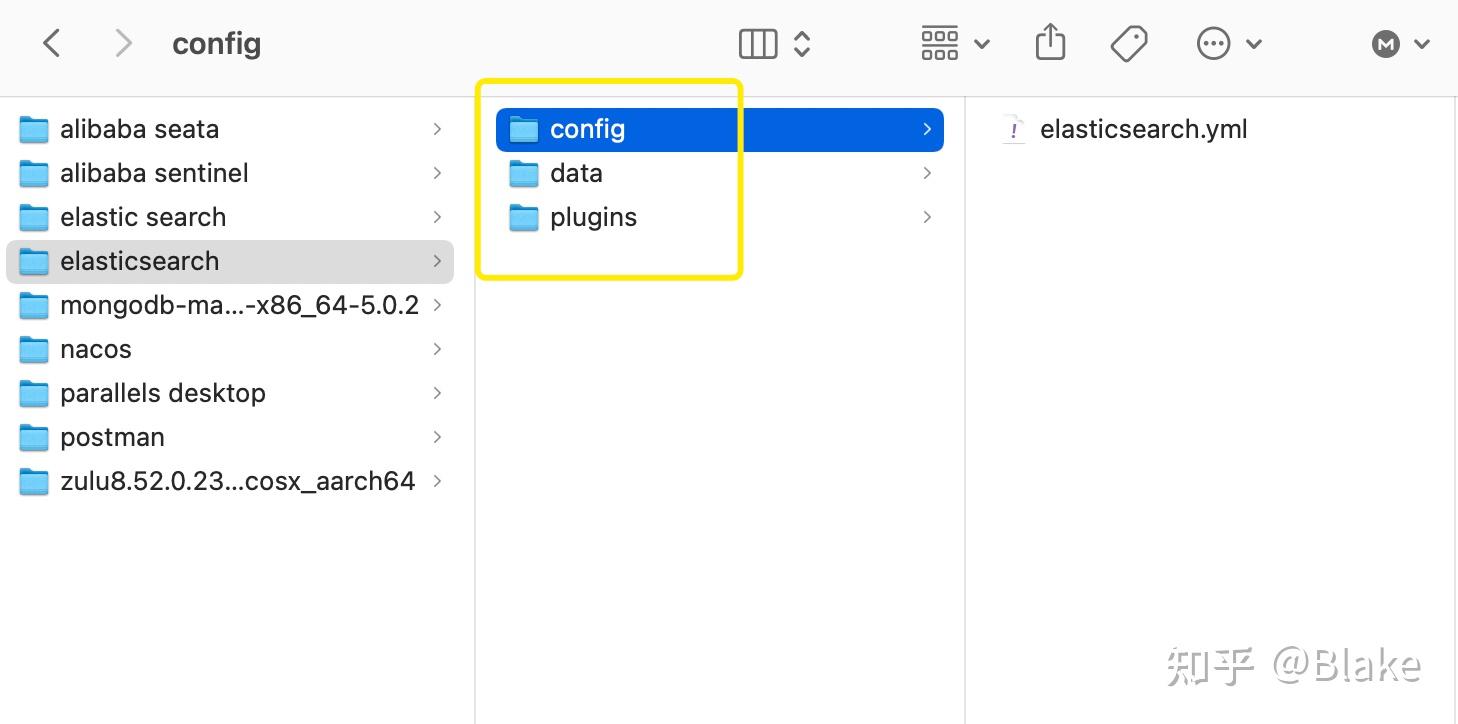This screenshot has width=1458, height=724.
Task: Select the alibaba seata folder
Action: point(140,129)
